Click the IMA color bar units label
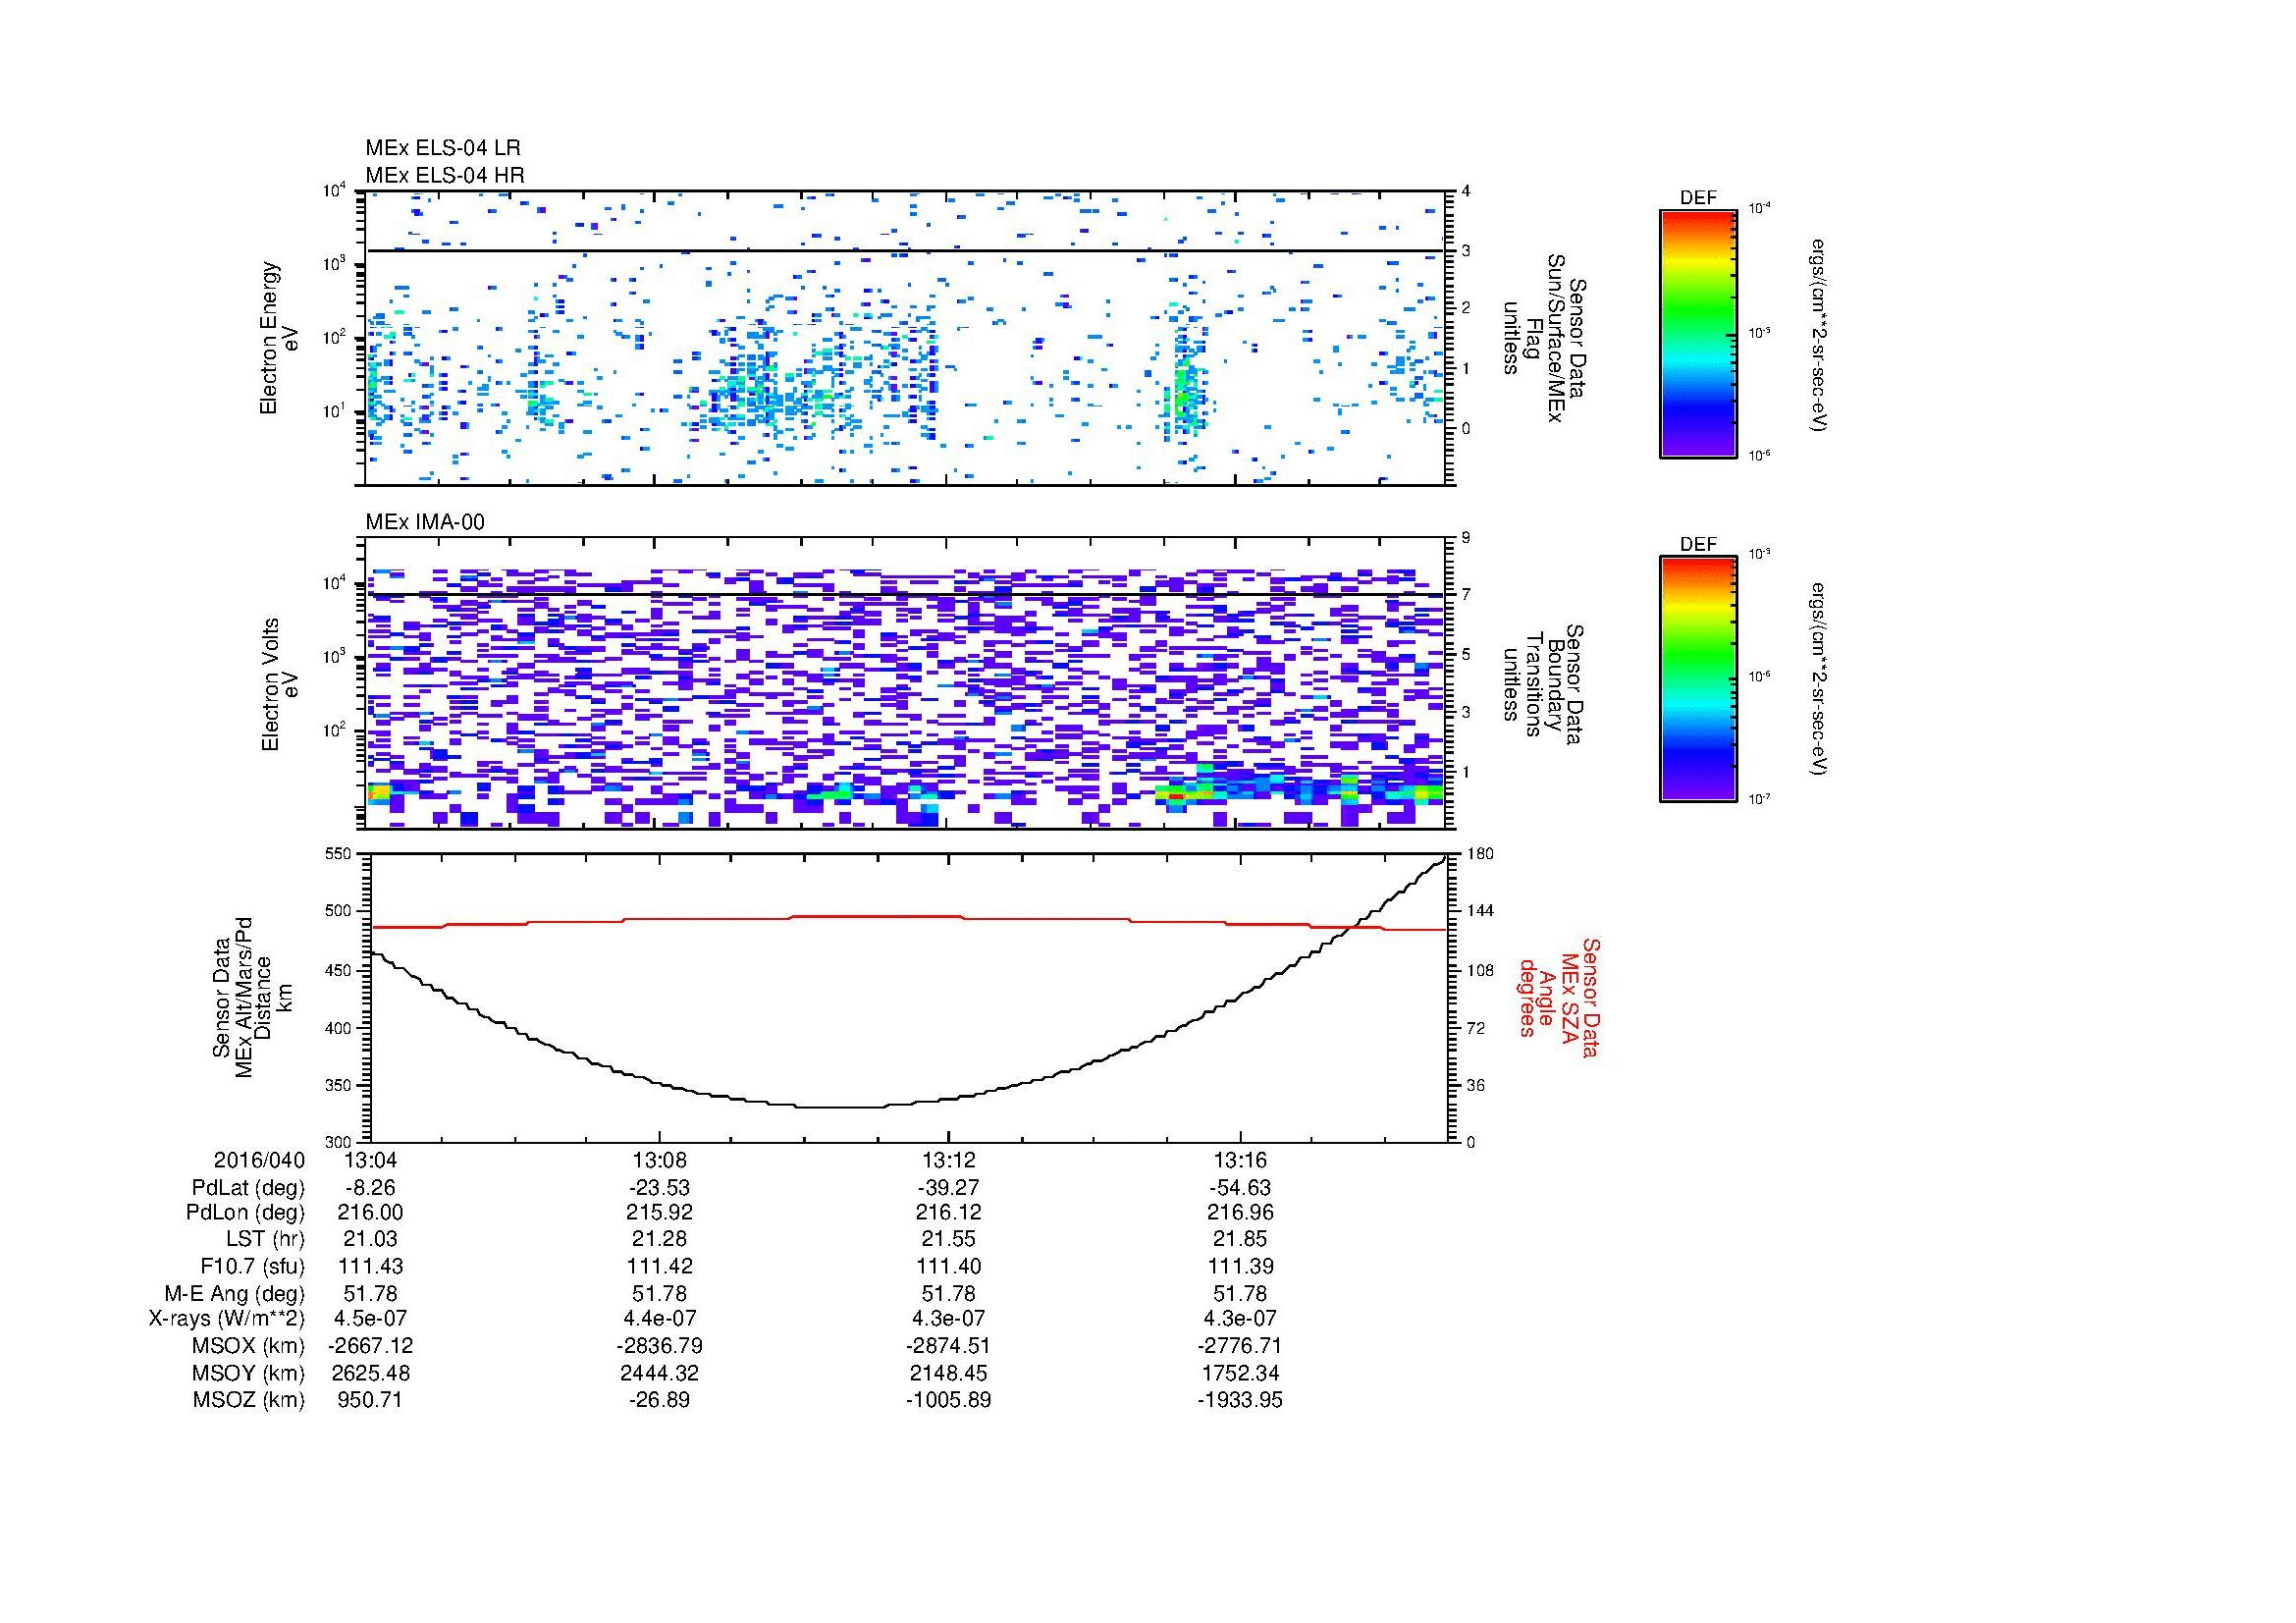 pyautogui.click(x=1819, y=680)
